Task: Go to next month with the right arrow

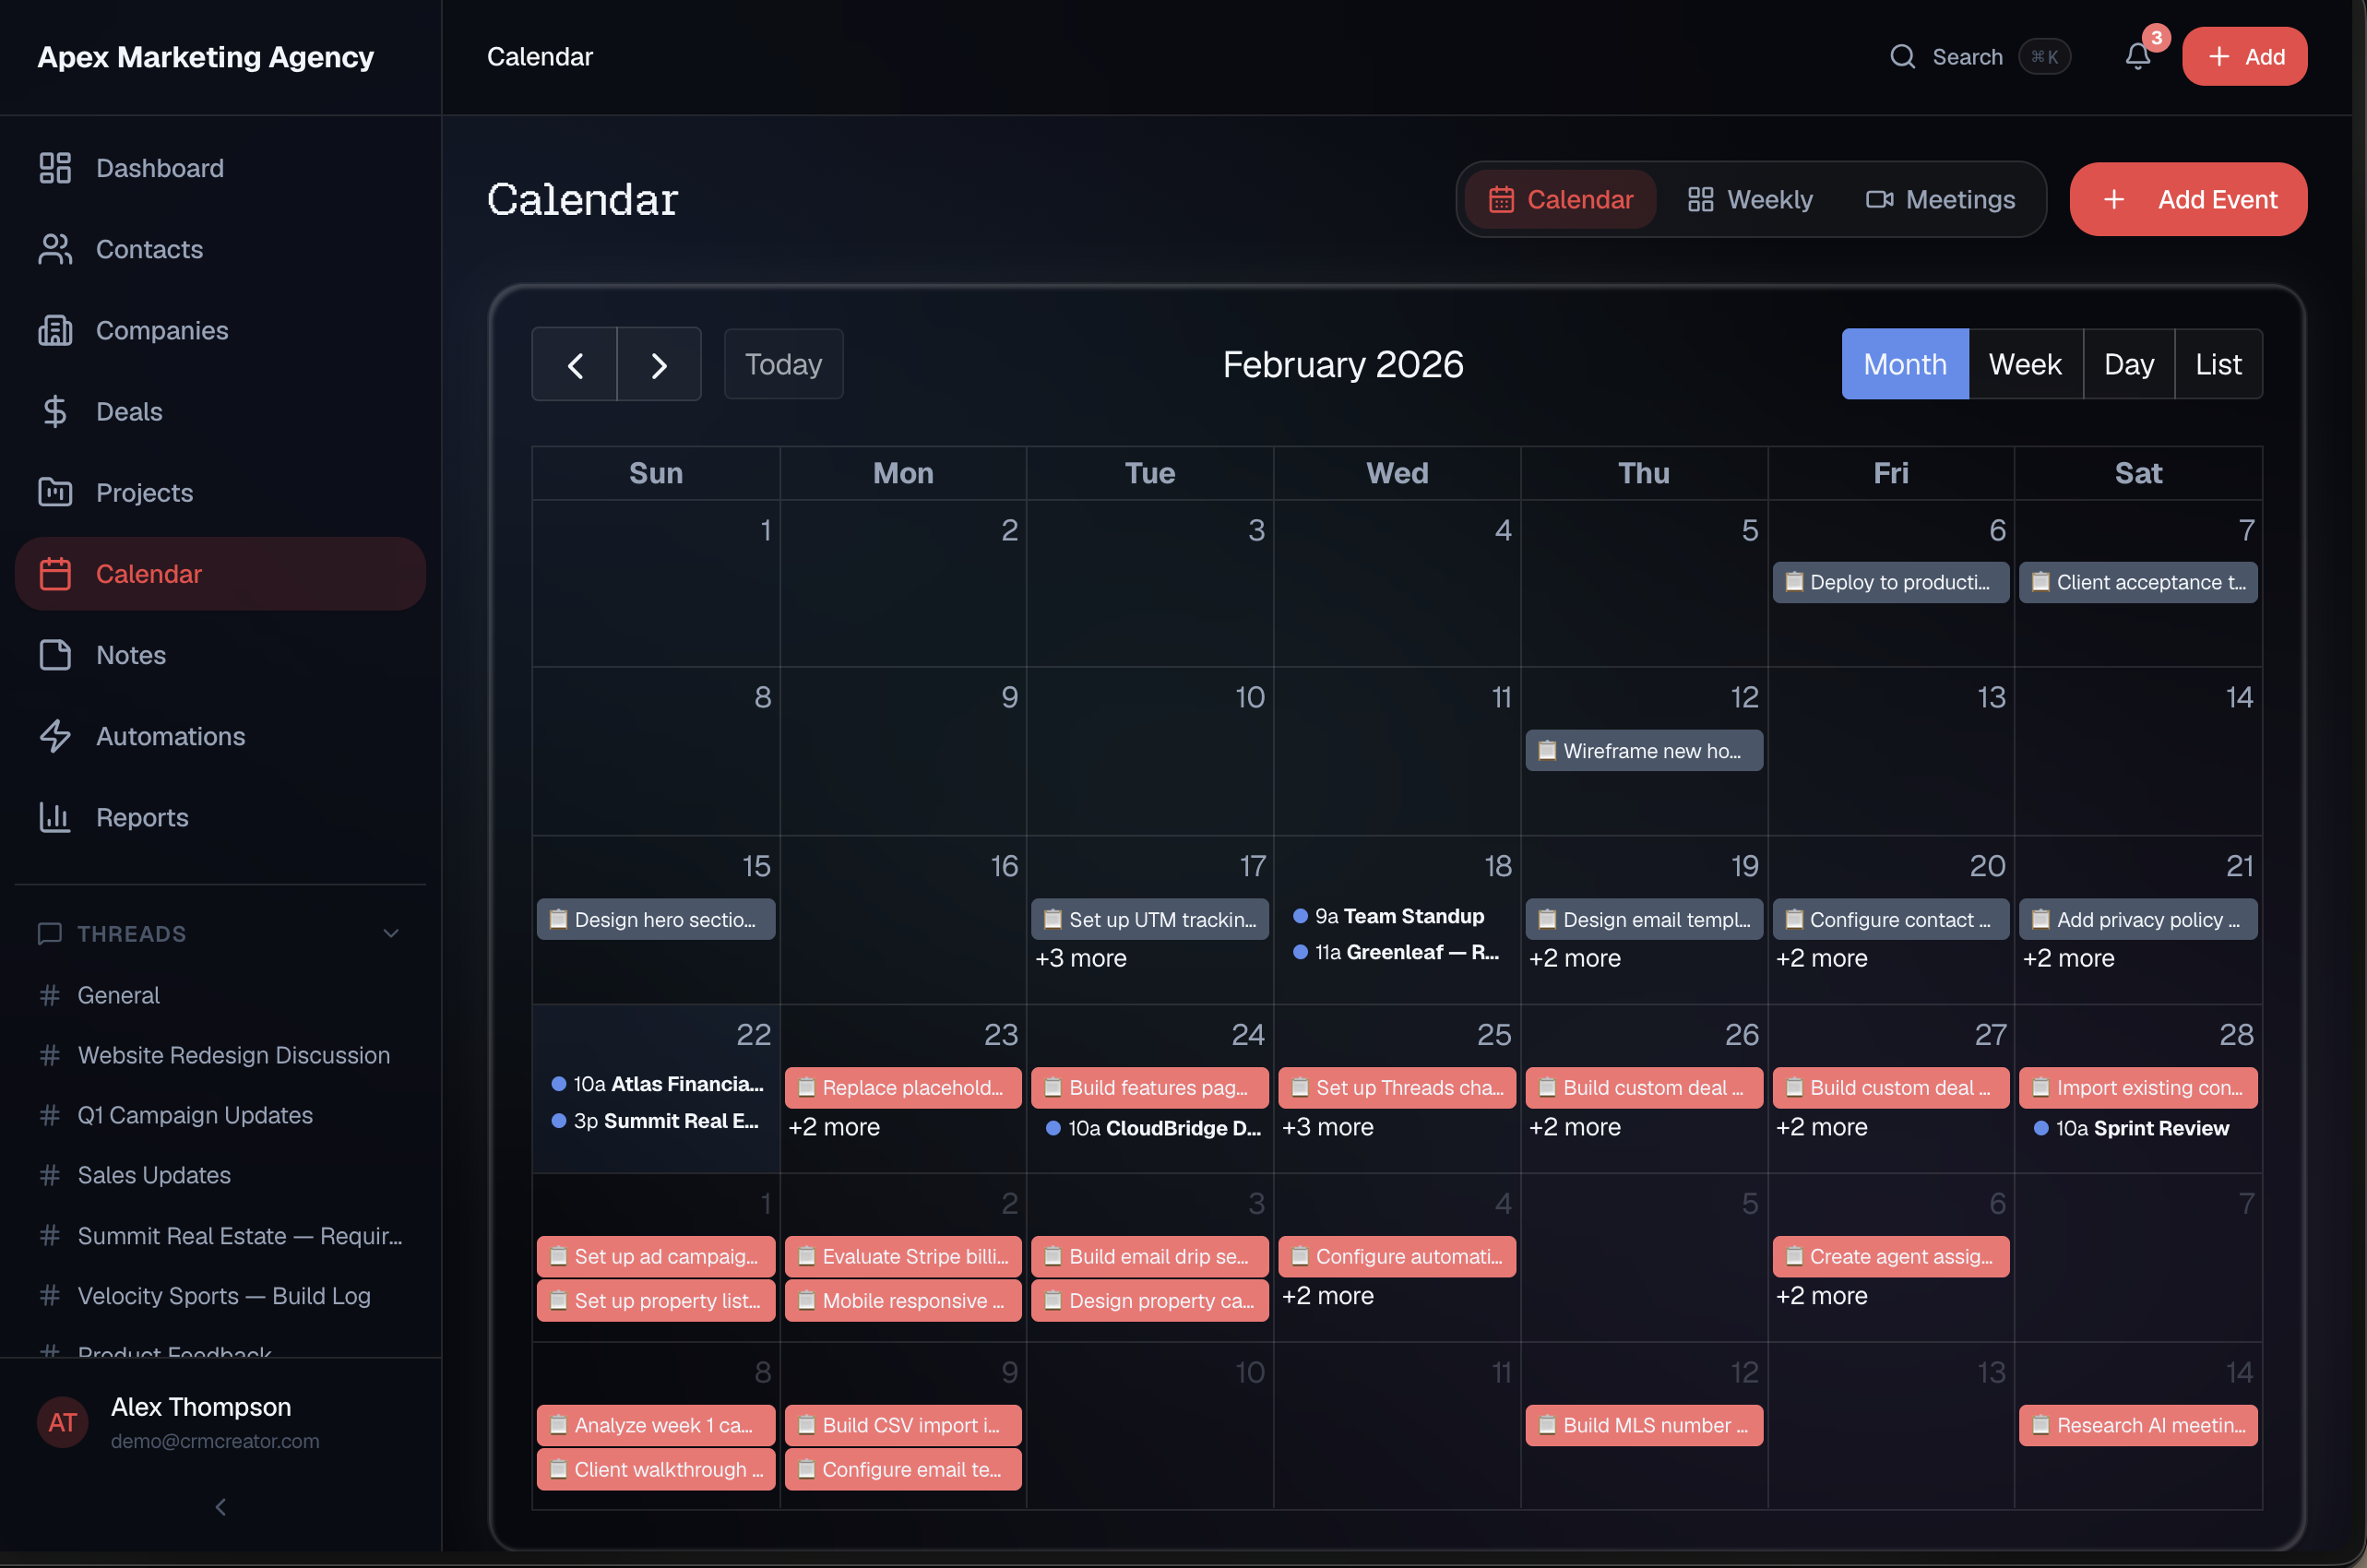Action: click(658, 363)
